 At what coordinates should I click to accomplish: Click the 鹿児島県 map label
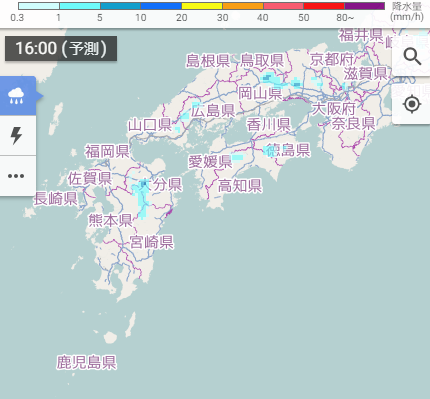[x=86, y=362]
